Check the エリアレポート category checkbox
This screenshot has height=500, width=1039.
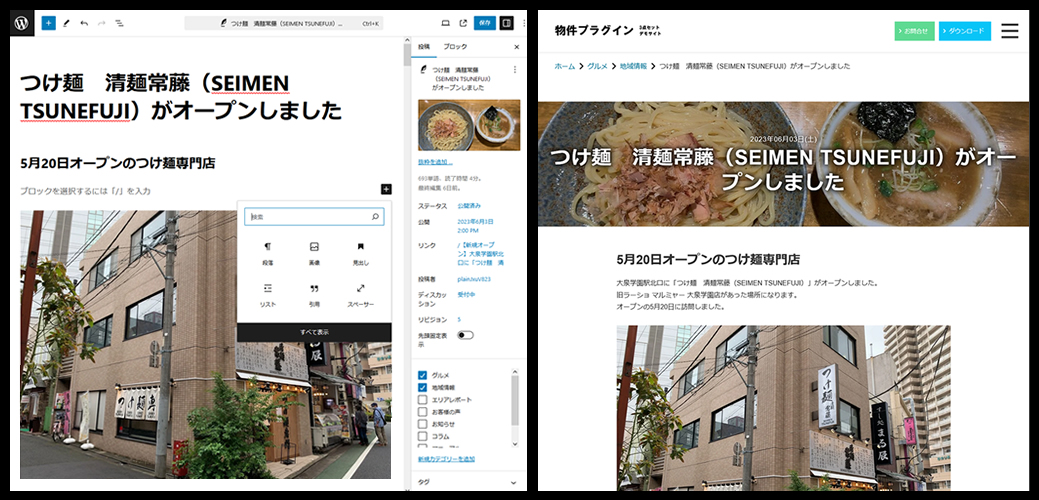pyautogui.click(x=422, y=399)
